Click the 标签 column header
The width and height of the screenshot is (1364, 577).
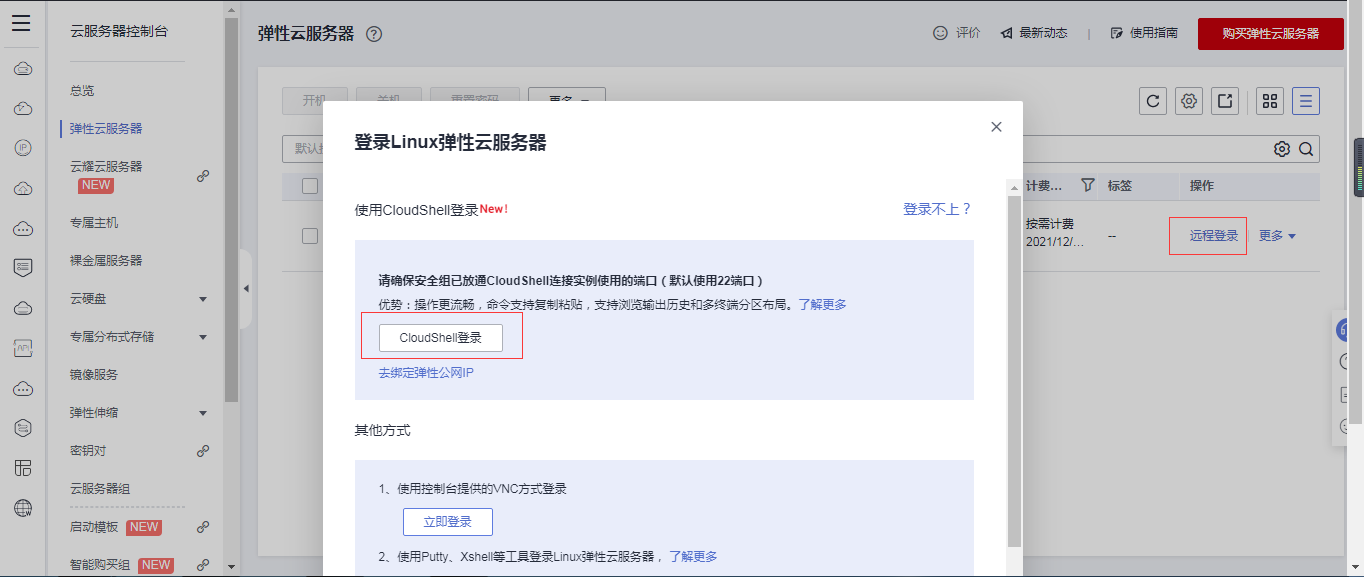pos(1120,186)
